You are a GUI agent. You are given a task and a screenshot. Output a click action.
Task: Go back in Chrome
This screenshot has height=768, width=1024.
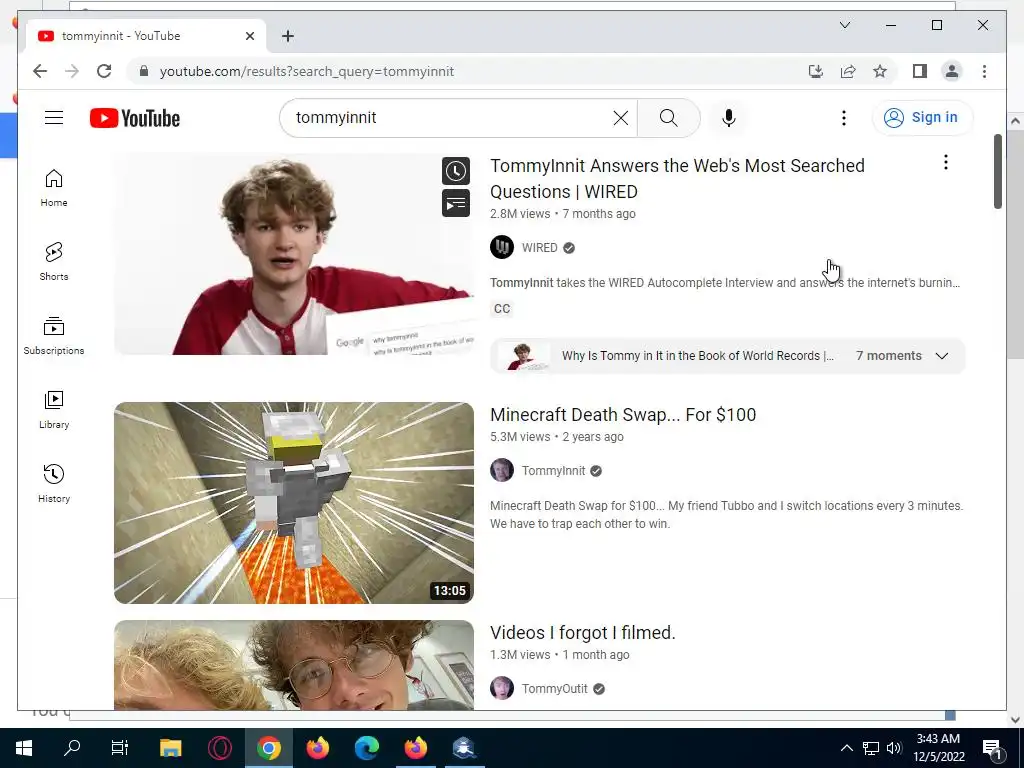pyautogui.click(x=40, y=71)
